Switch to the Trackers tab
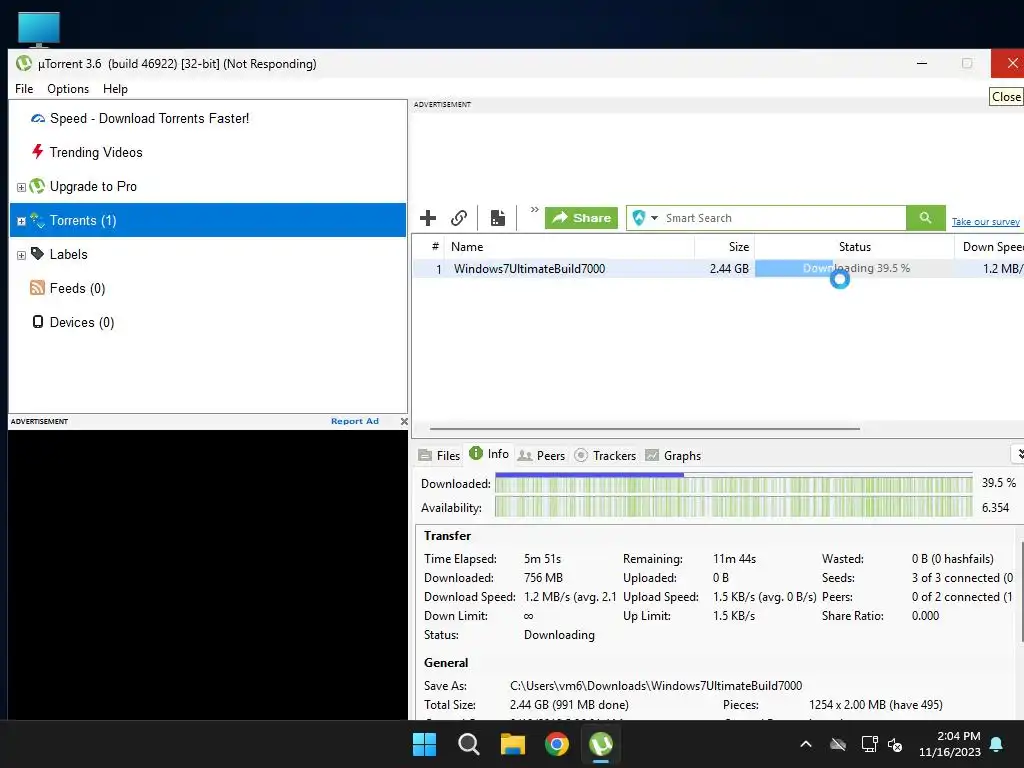 point(605,455)
